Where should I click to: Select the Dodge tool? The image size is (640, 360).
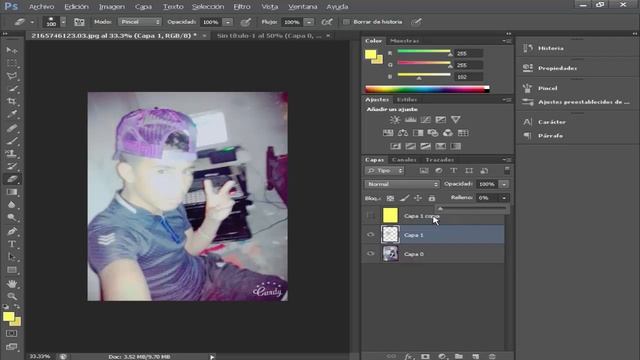pyautogui.click(x=12, y=218)
